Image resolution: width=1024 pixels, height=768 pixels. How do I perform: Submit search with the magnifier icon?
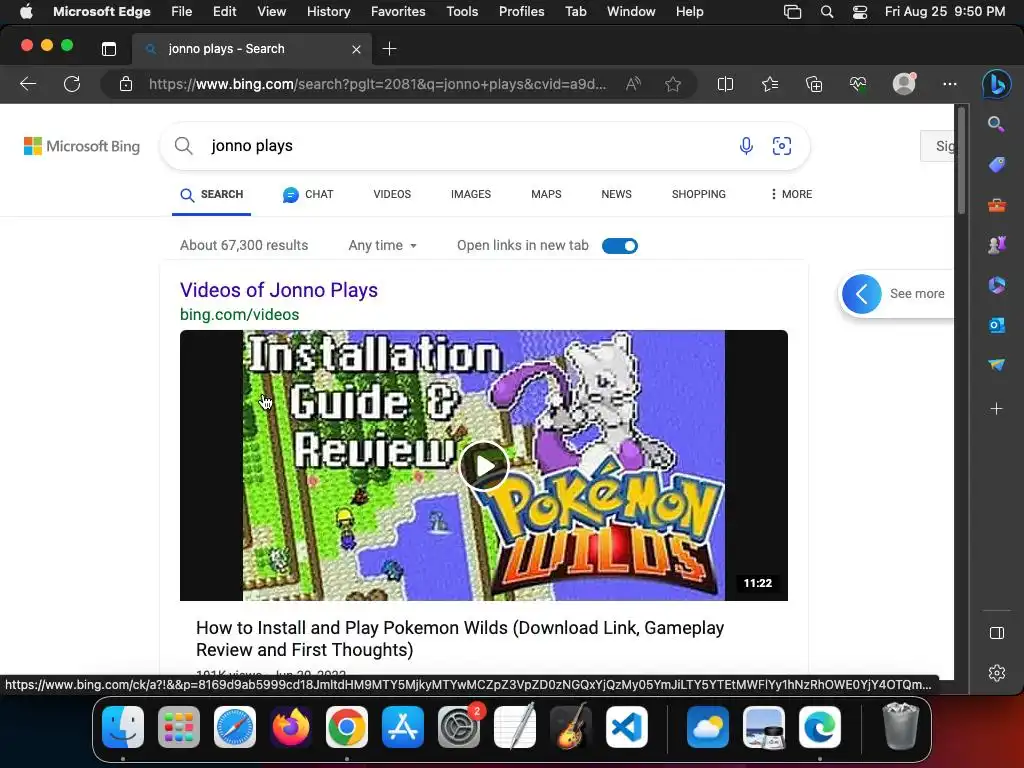click(x=184, y=146)
